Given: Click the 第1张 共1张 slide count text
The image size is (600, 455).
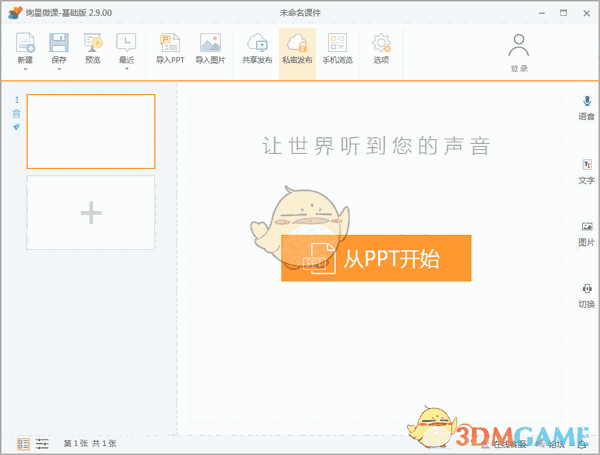Looking at the screenshot, I should point(90,444).
